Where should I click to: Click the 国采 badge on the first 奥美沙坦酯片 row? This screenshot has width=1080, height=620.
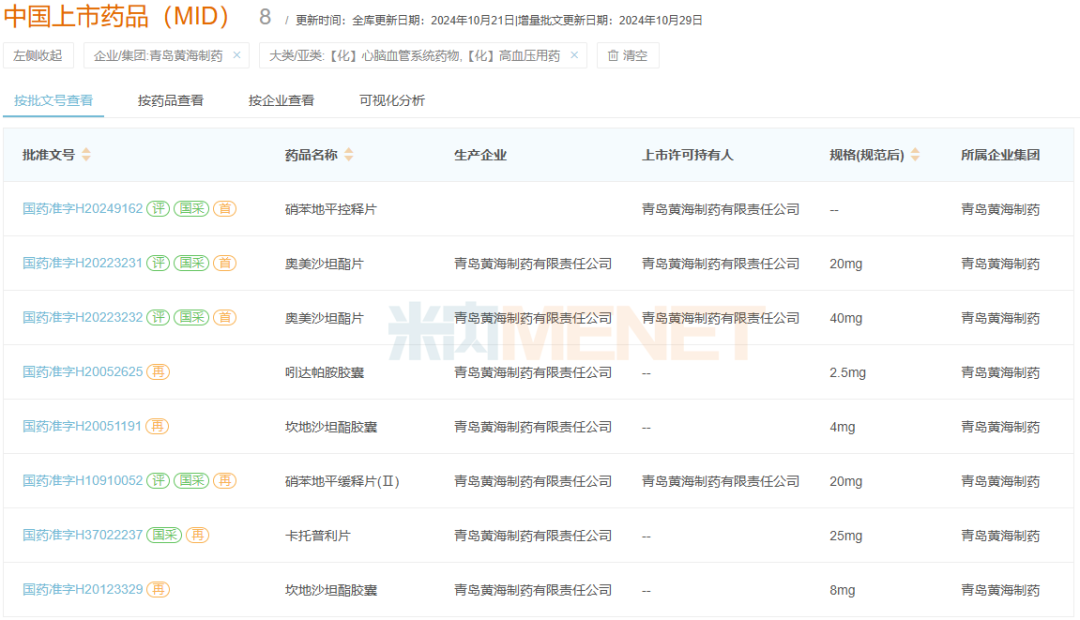(191, 263)
